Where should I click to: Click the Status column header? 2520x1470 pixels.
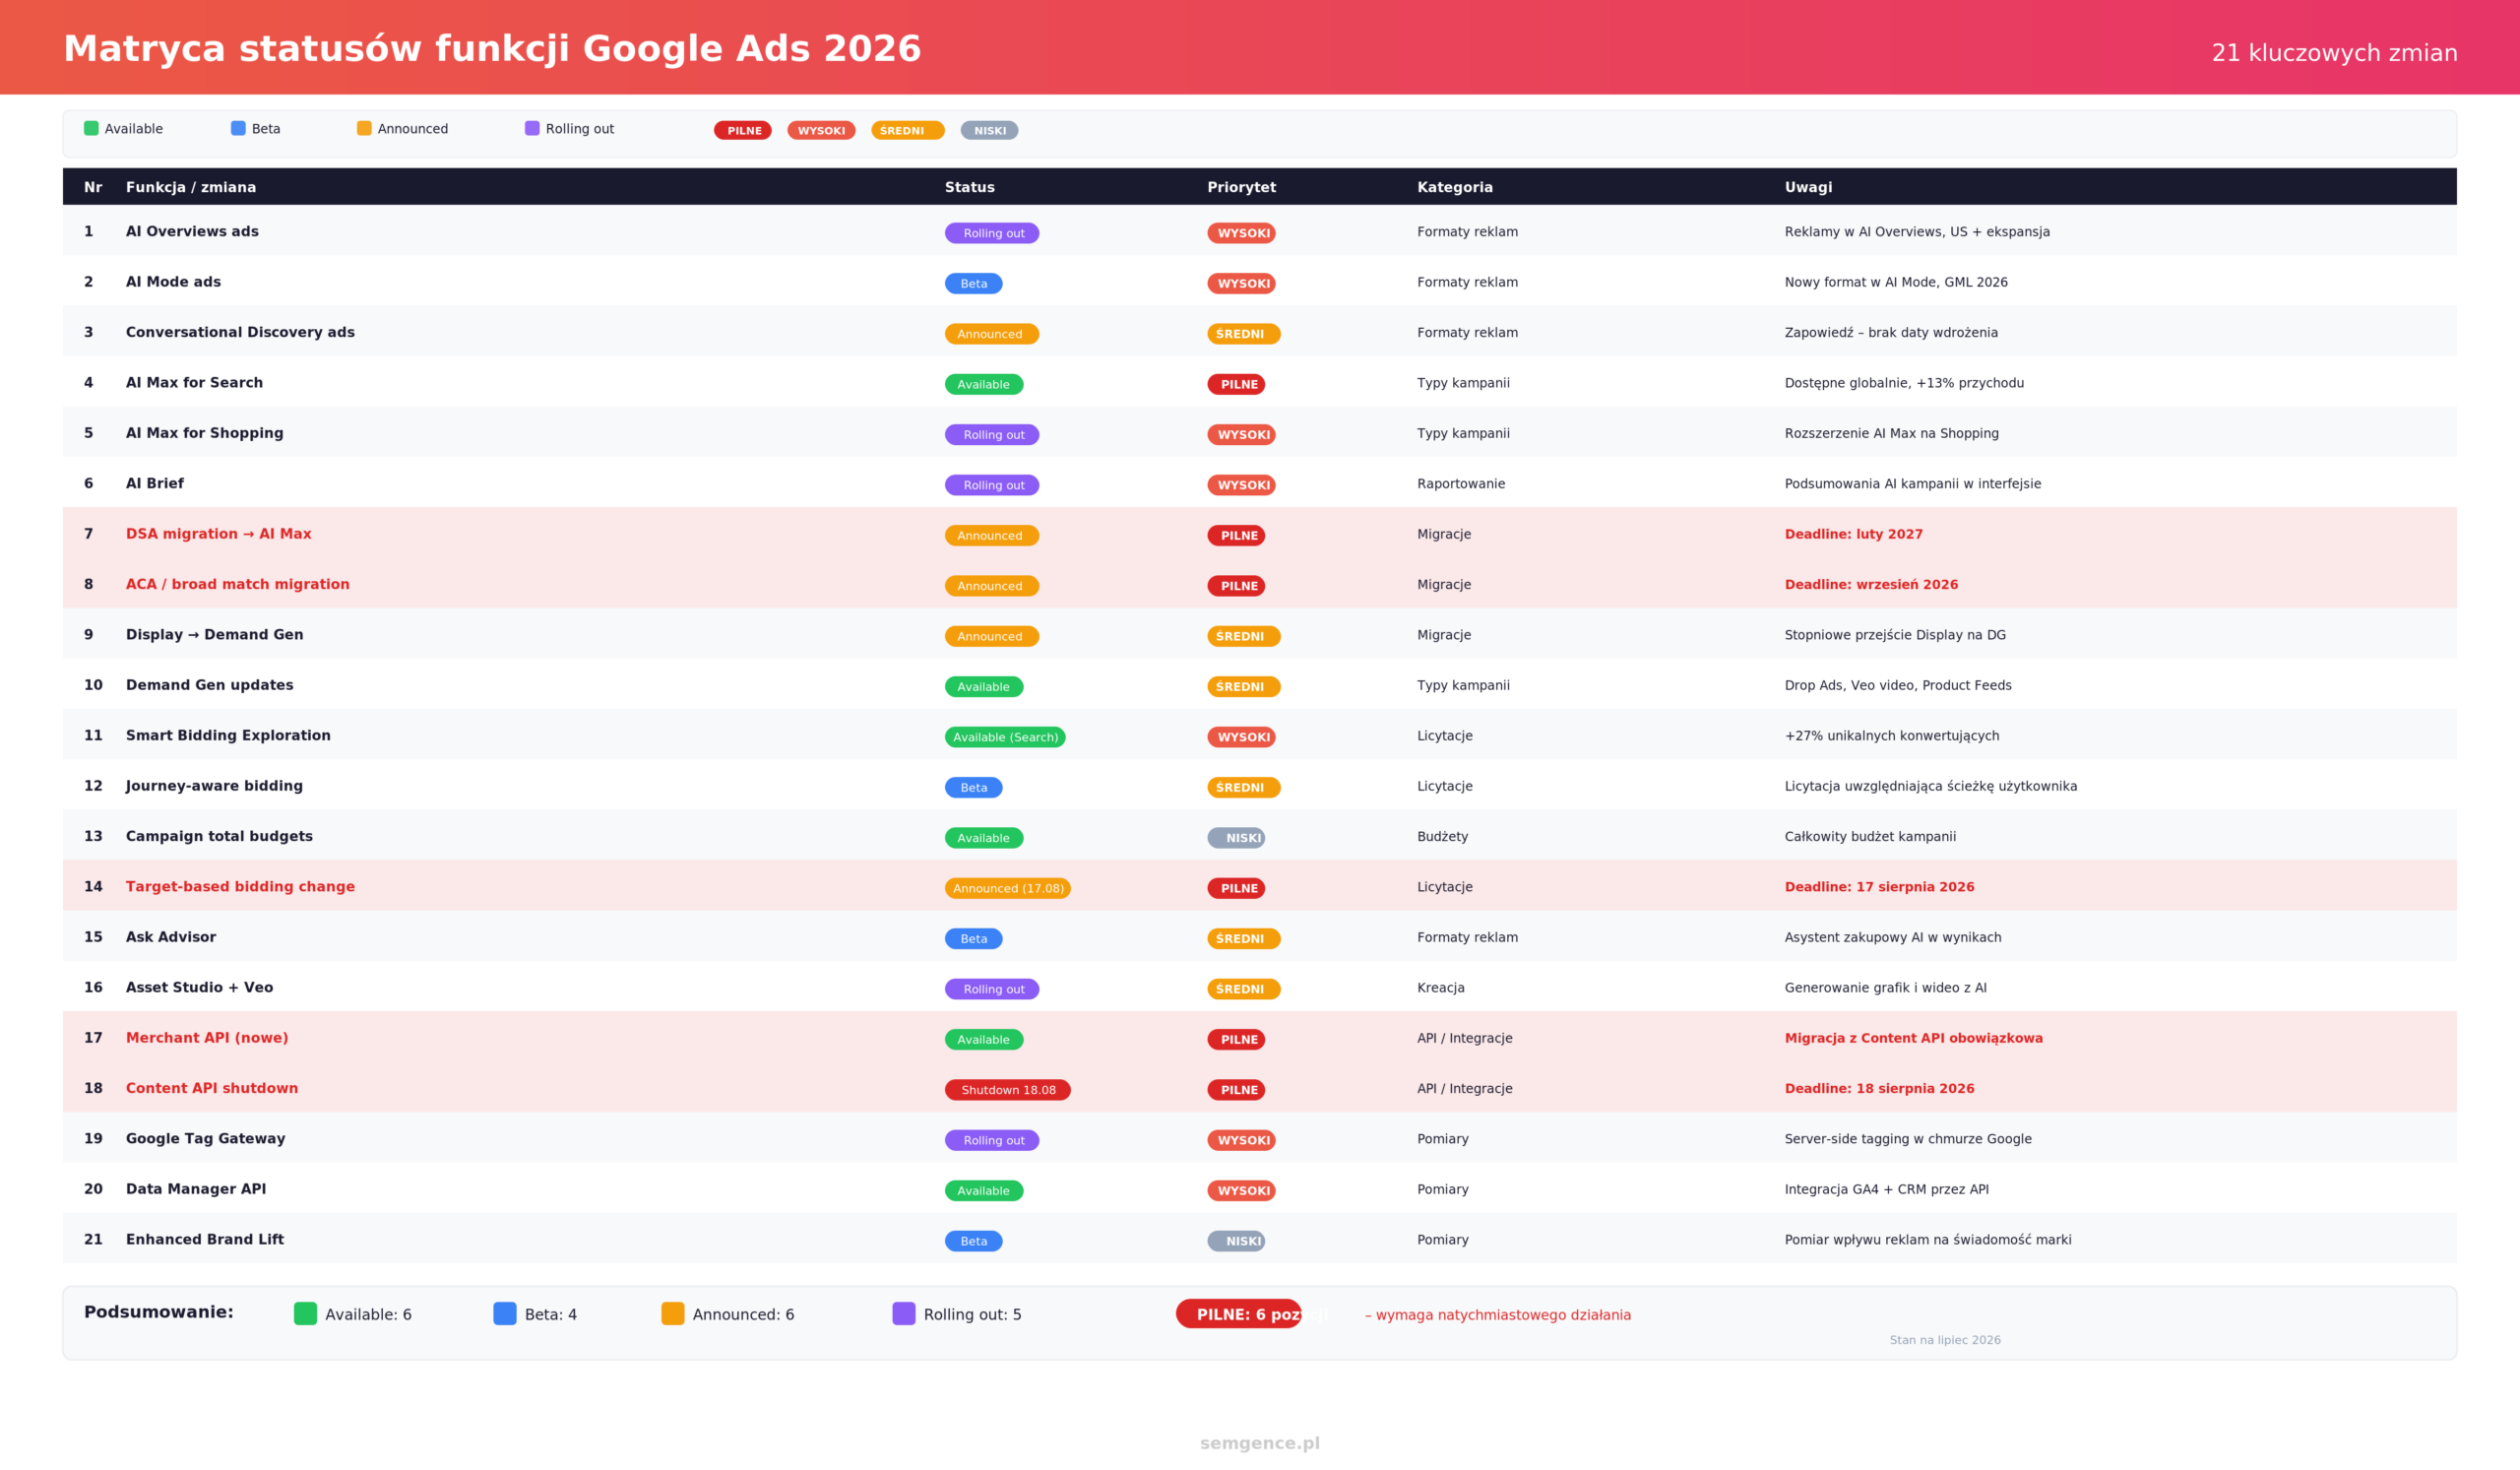970,187
